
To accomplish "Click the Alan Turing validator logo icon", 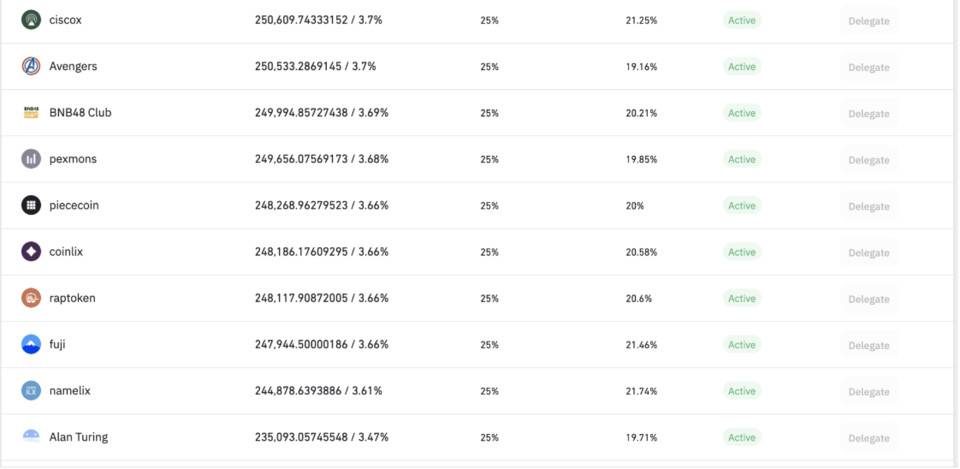I will click(31, 437).
